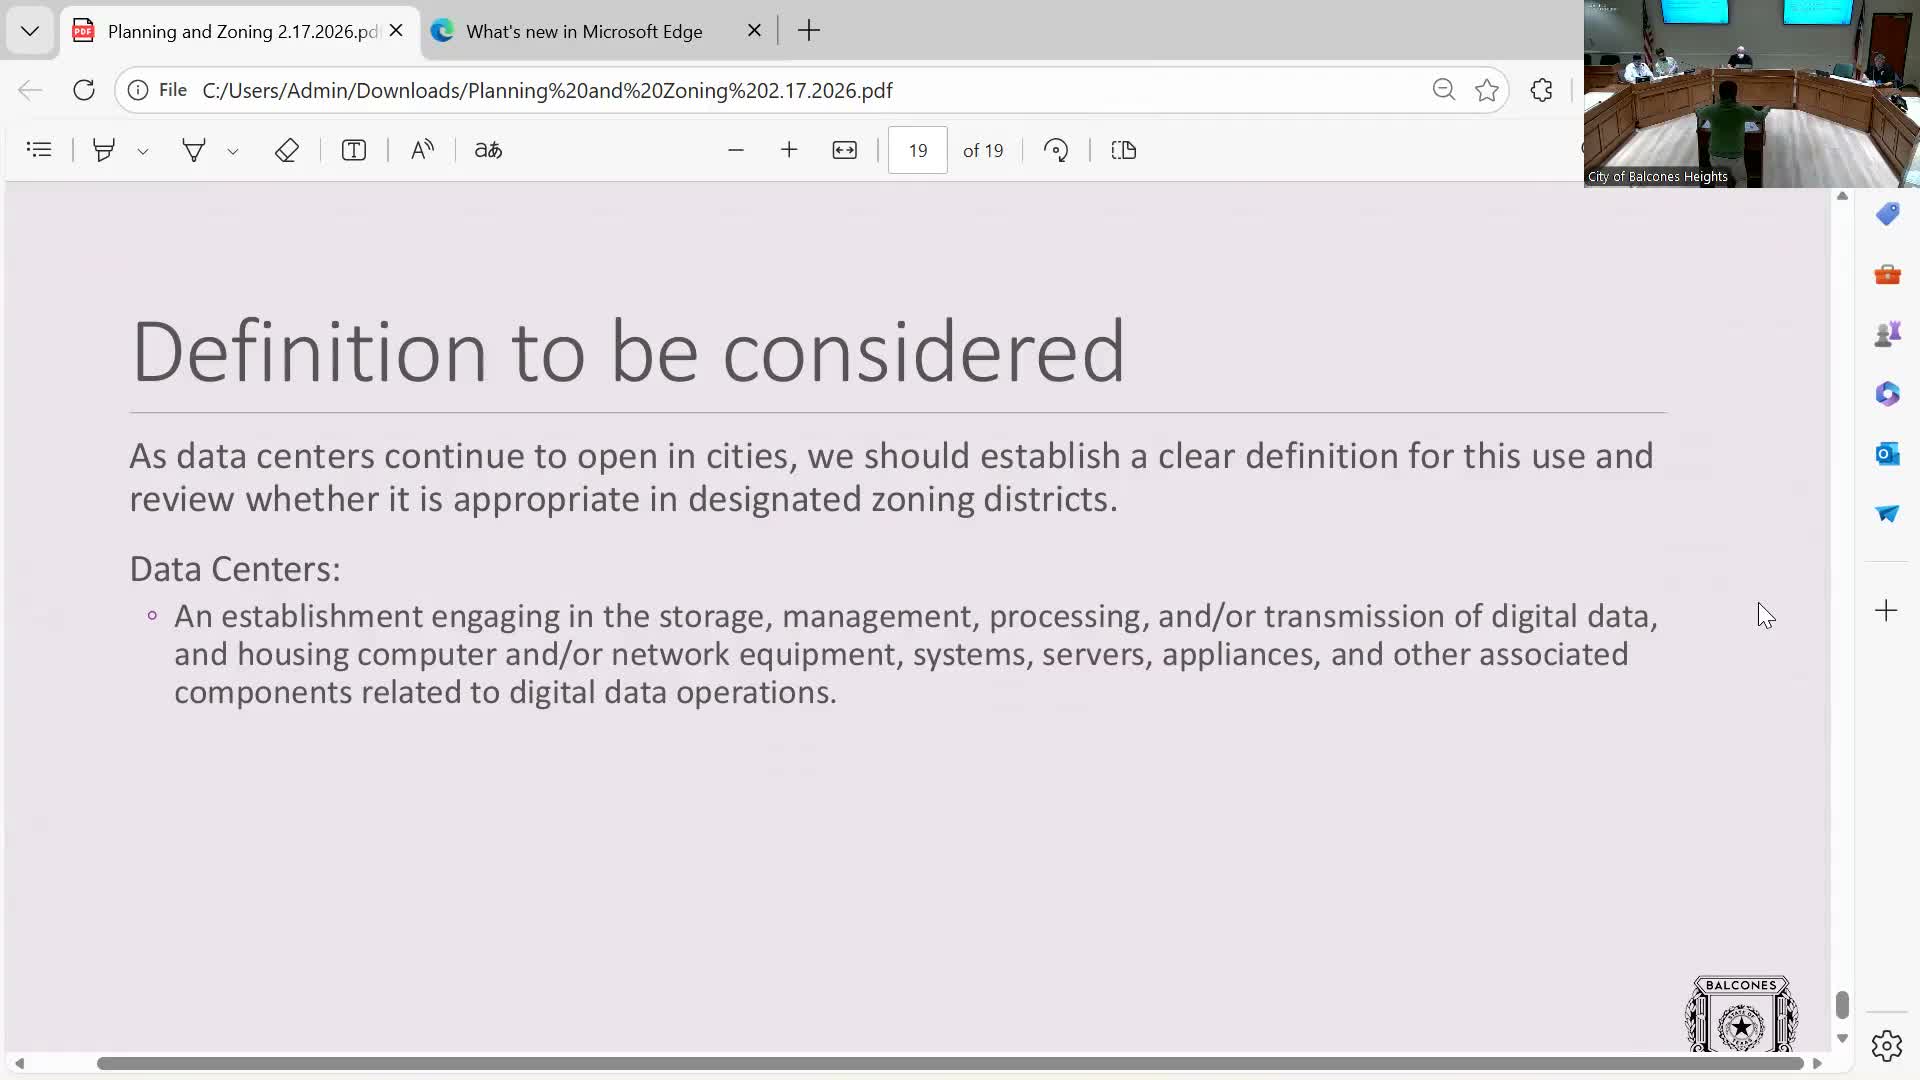Viewport: 1920px width, 1080px height.
Task: Zoom in with the plus button
Action: click(x=789, y=150)
